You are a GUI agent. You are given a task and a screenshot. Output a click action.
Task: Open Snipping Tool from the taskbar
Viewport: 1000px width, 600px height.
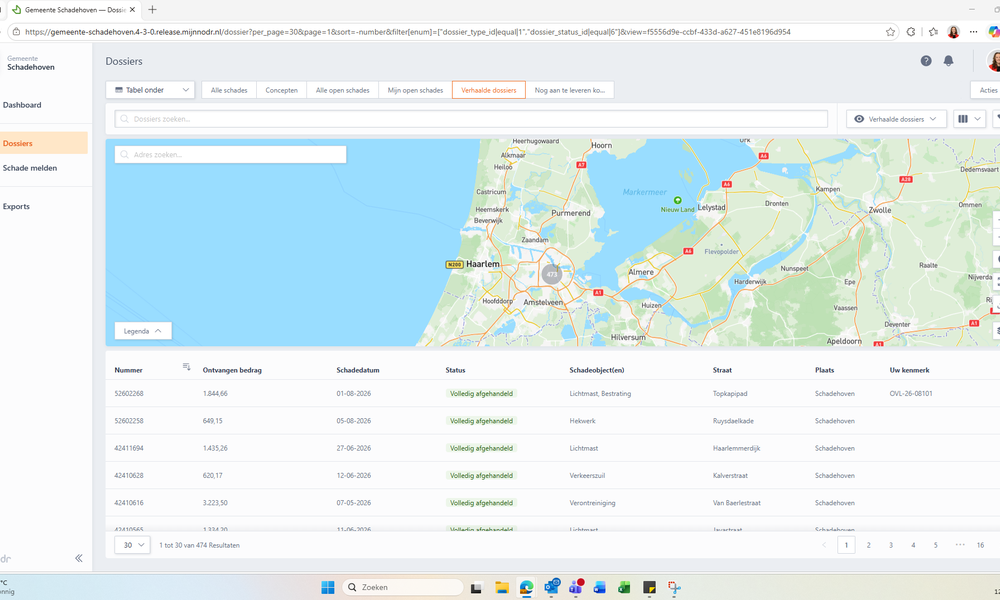[674, 588]
